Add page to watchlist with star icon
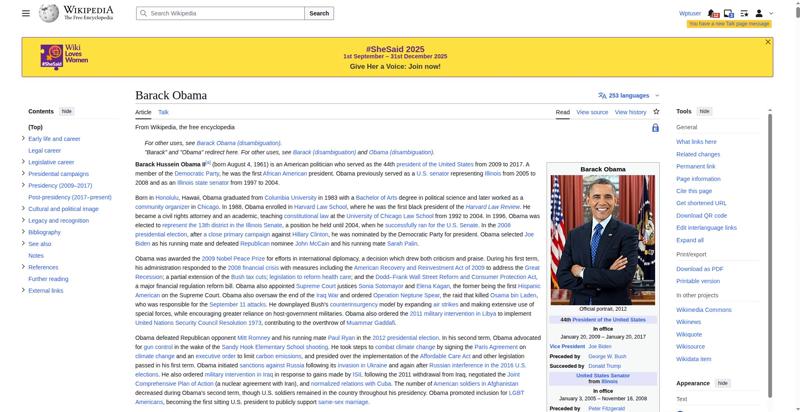800x412 pixels. (x=656, y=112)
